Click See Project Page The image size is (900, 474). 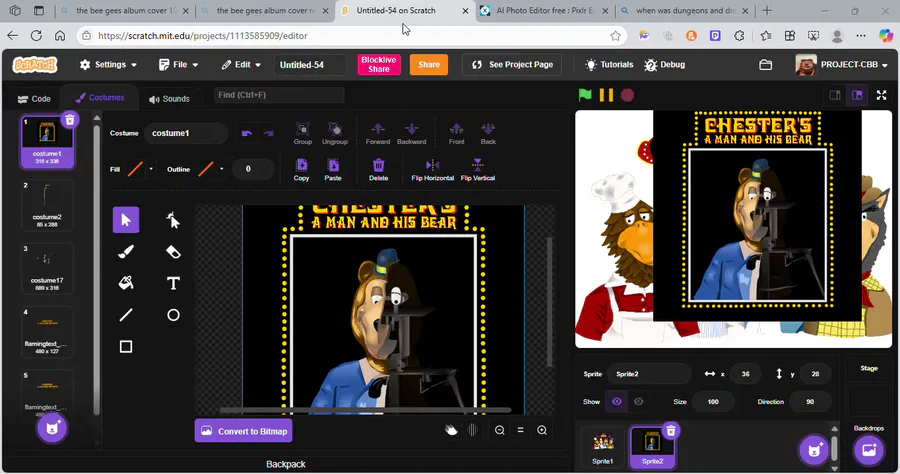point(512,65)
